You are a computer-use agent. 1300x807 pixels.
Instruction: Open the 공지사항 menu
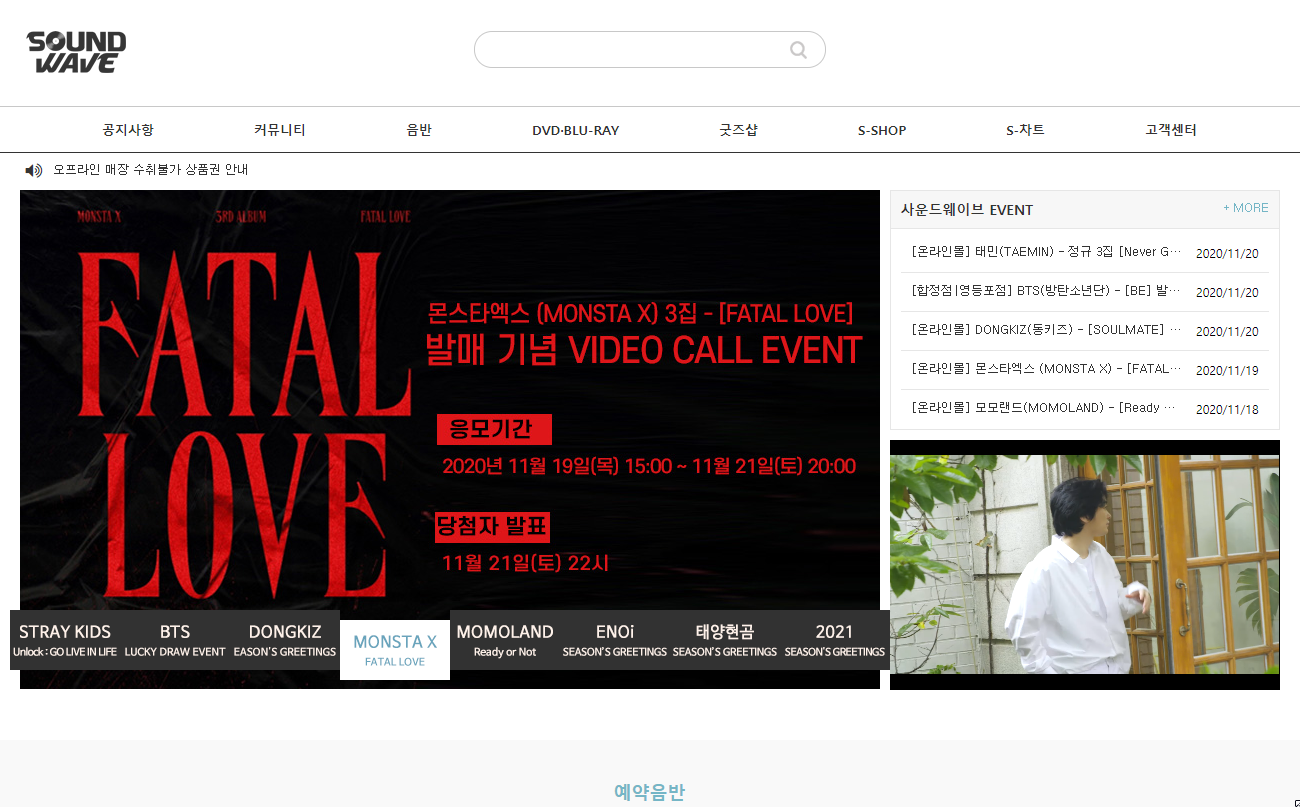pyautogui.click(x=128, y=130)
